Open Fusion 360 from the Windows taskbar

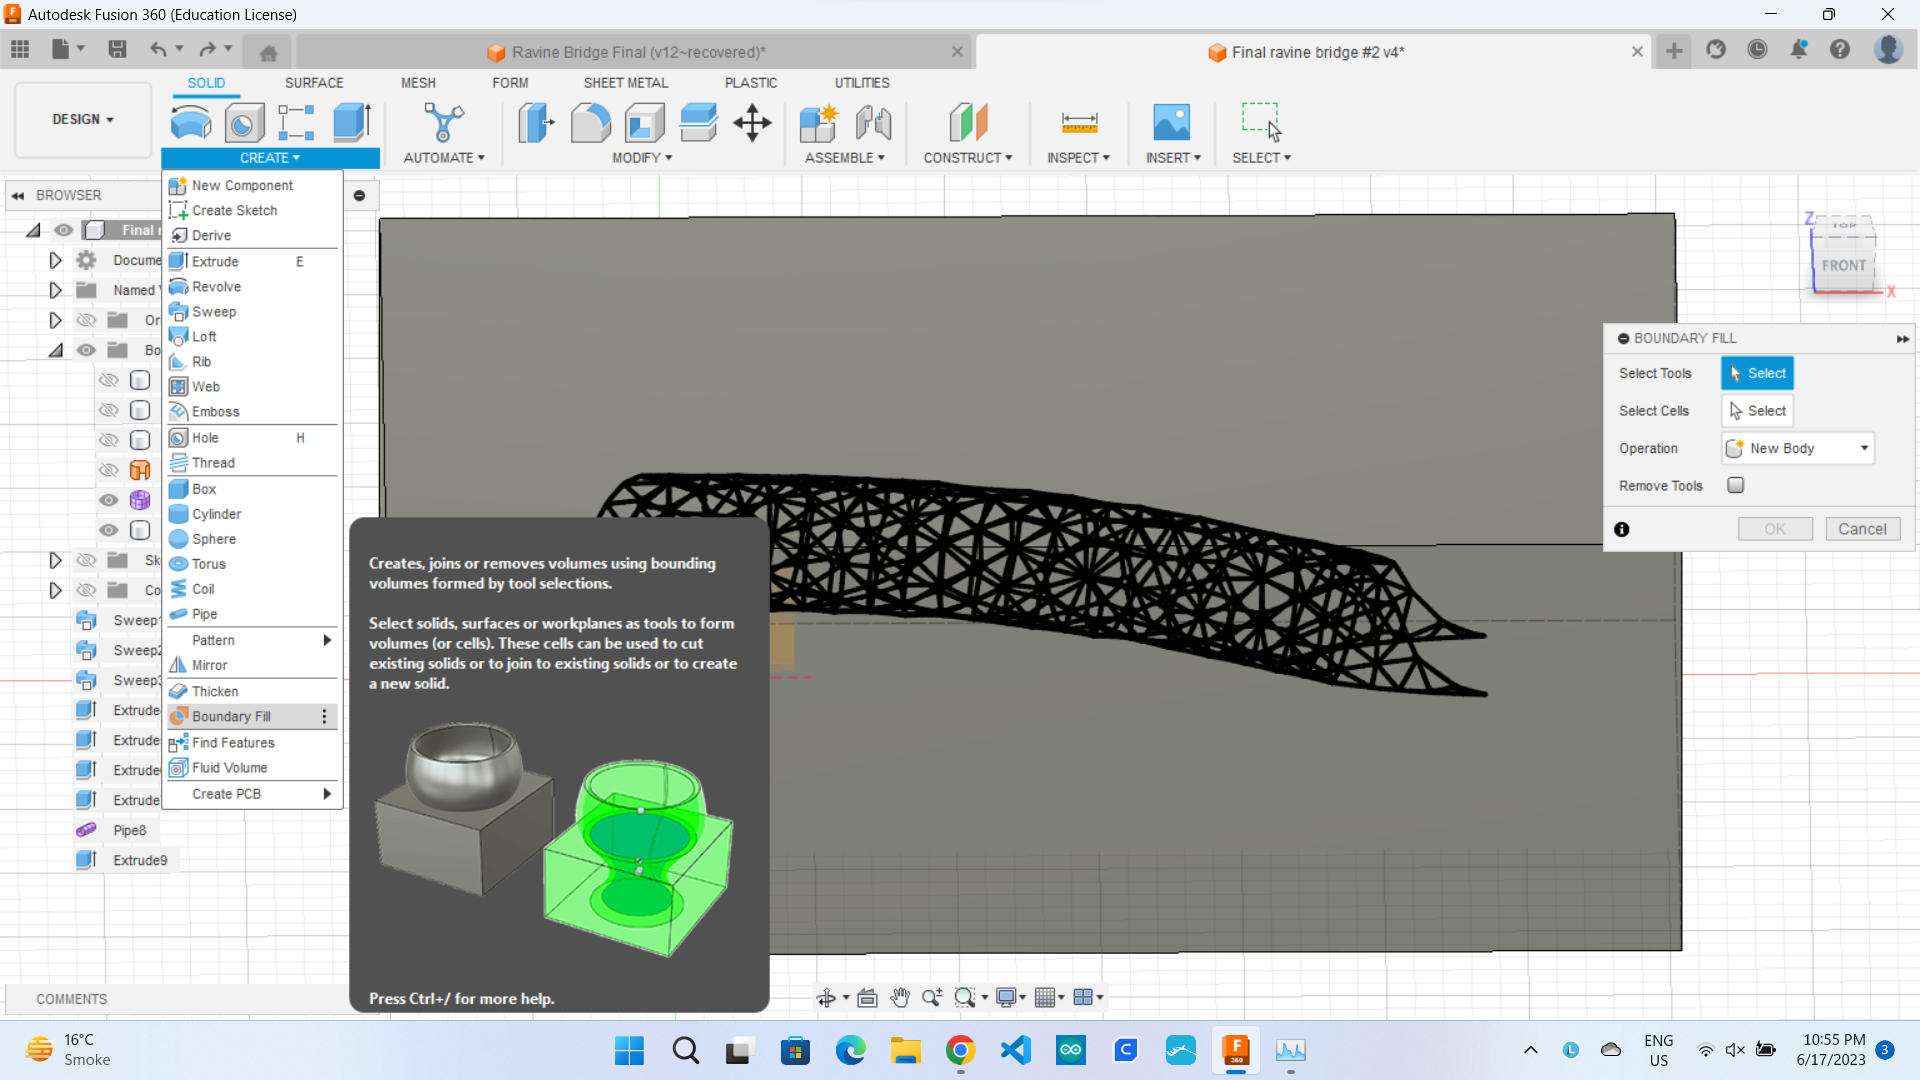pyautogui.click(x=1235, y=1051)
